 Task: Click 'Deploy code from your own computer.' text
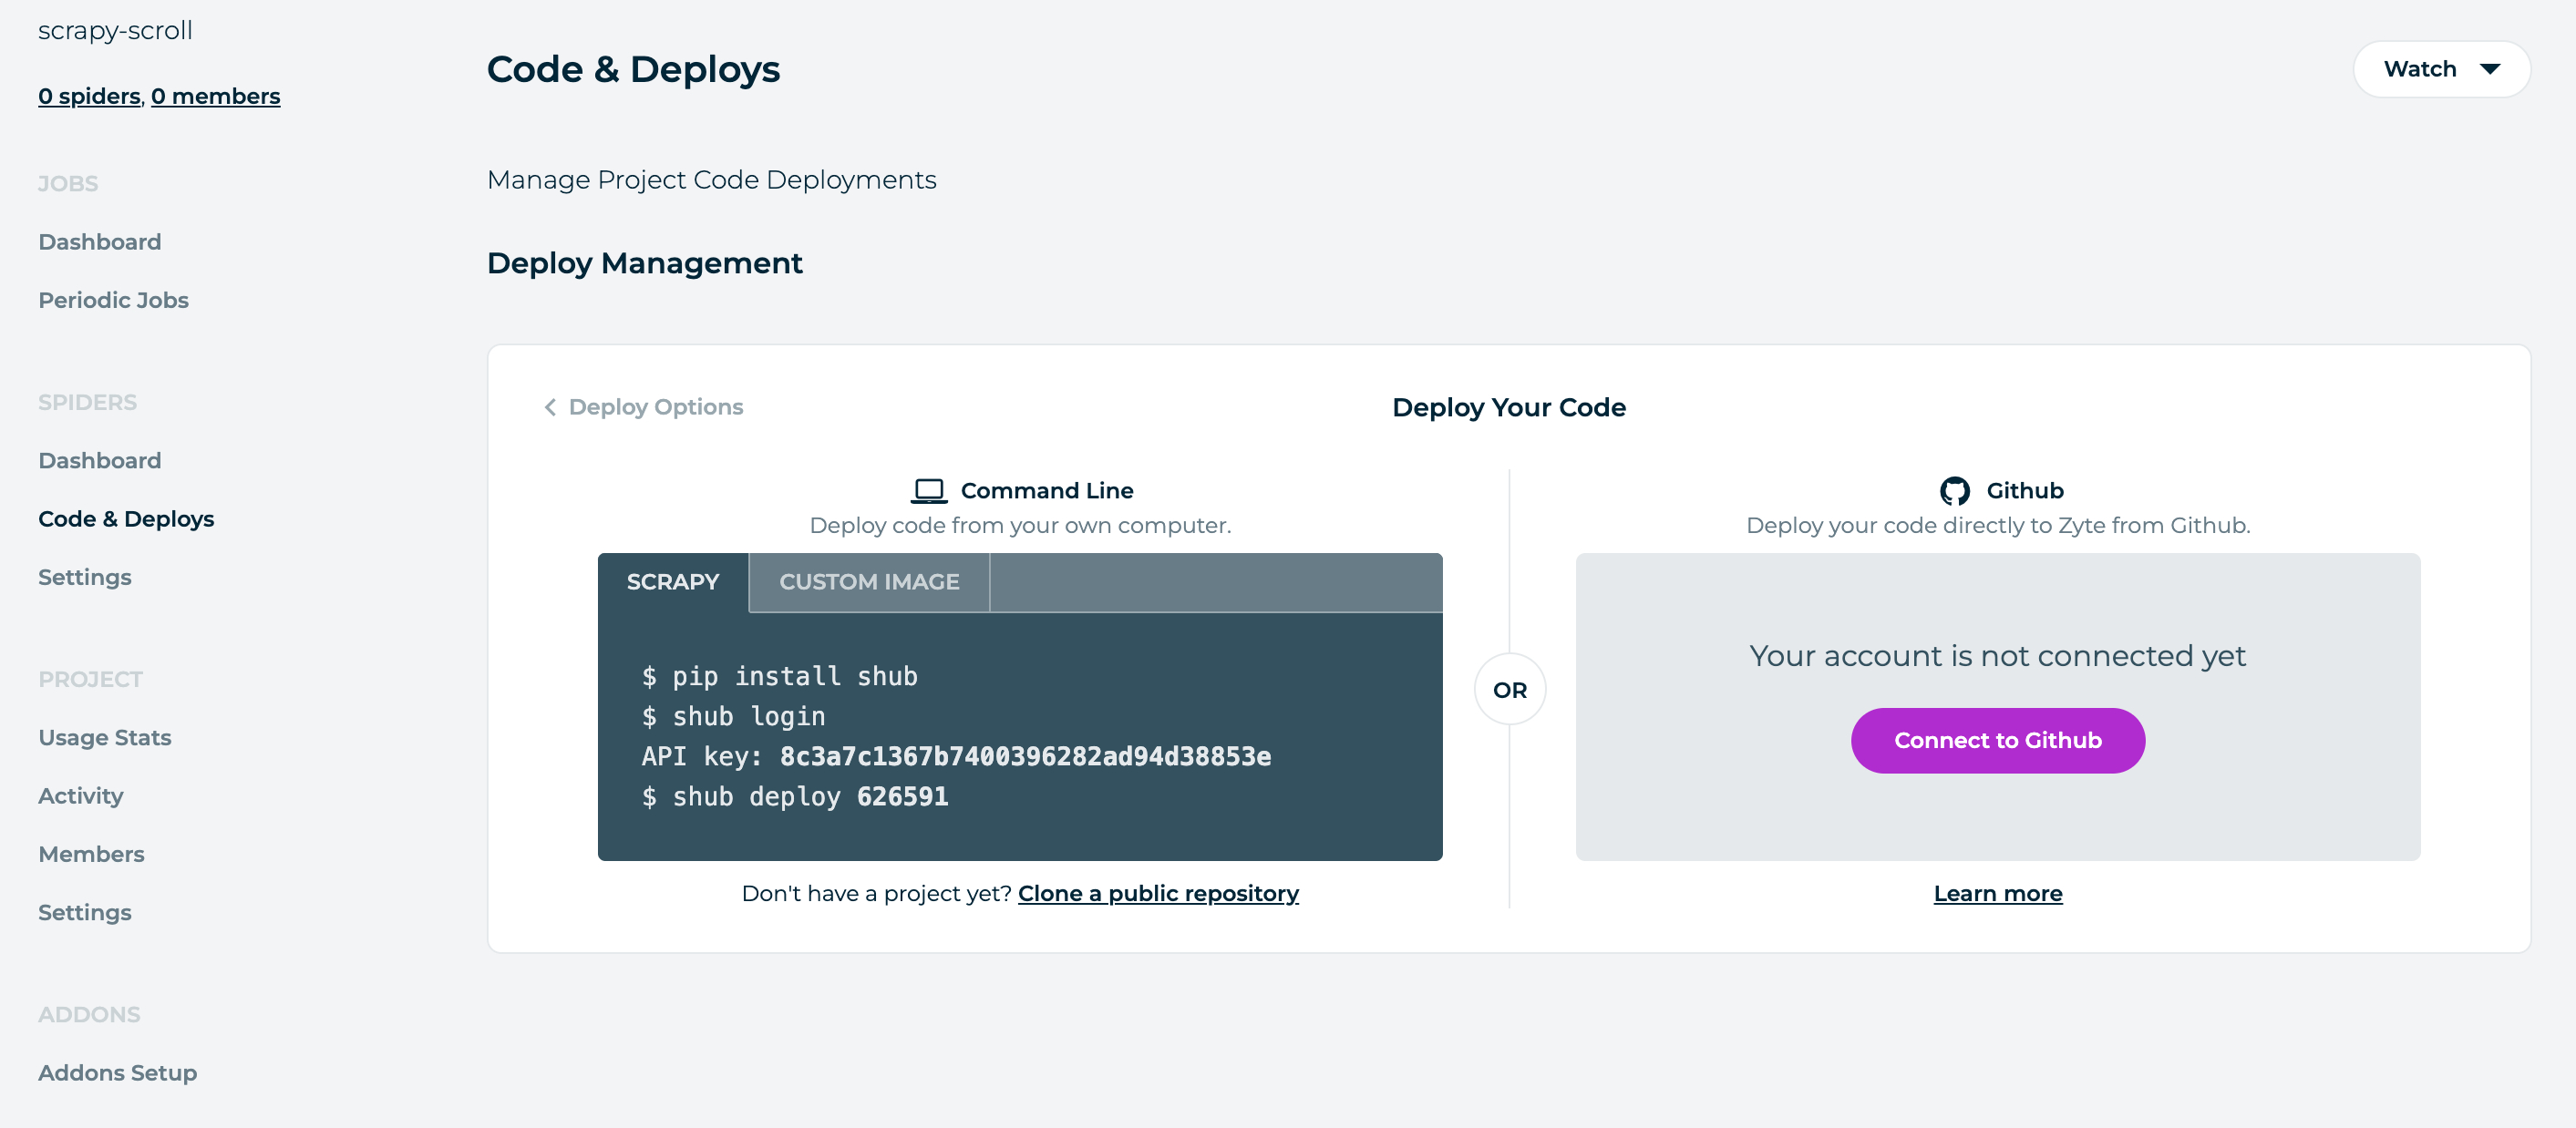[x=1020, y=525]
